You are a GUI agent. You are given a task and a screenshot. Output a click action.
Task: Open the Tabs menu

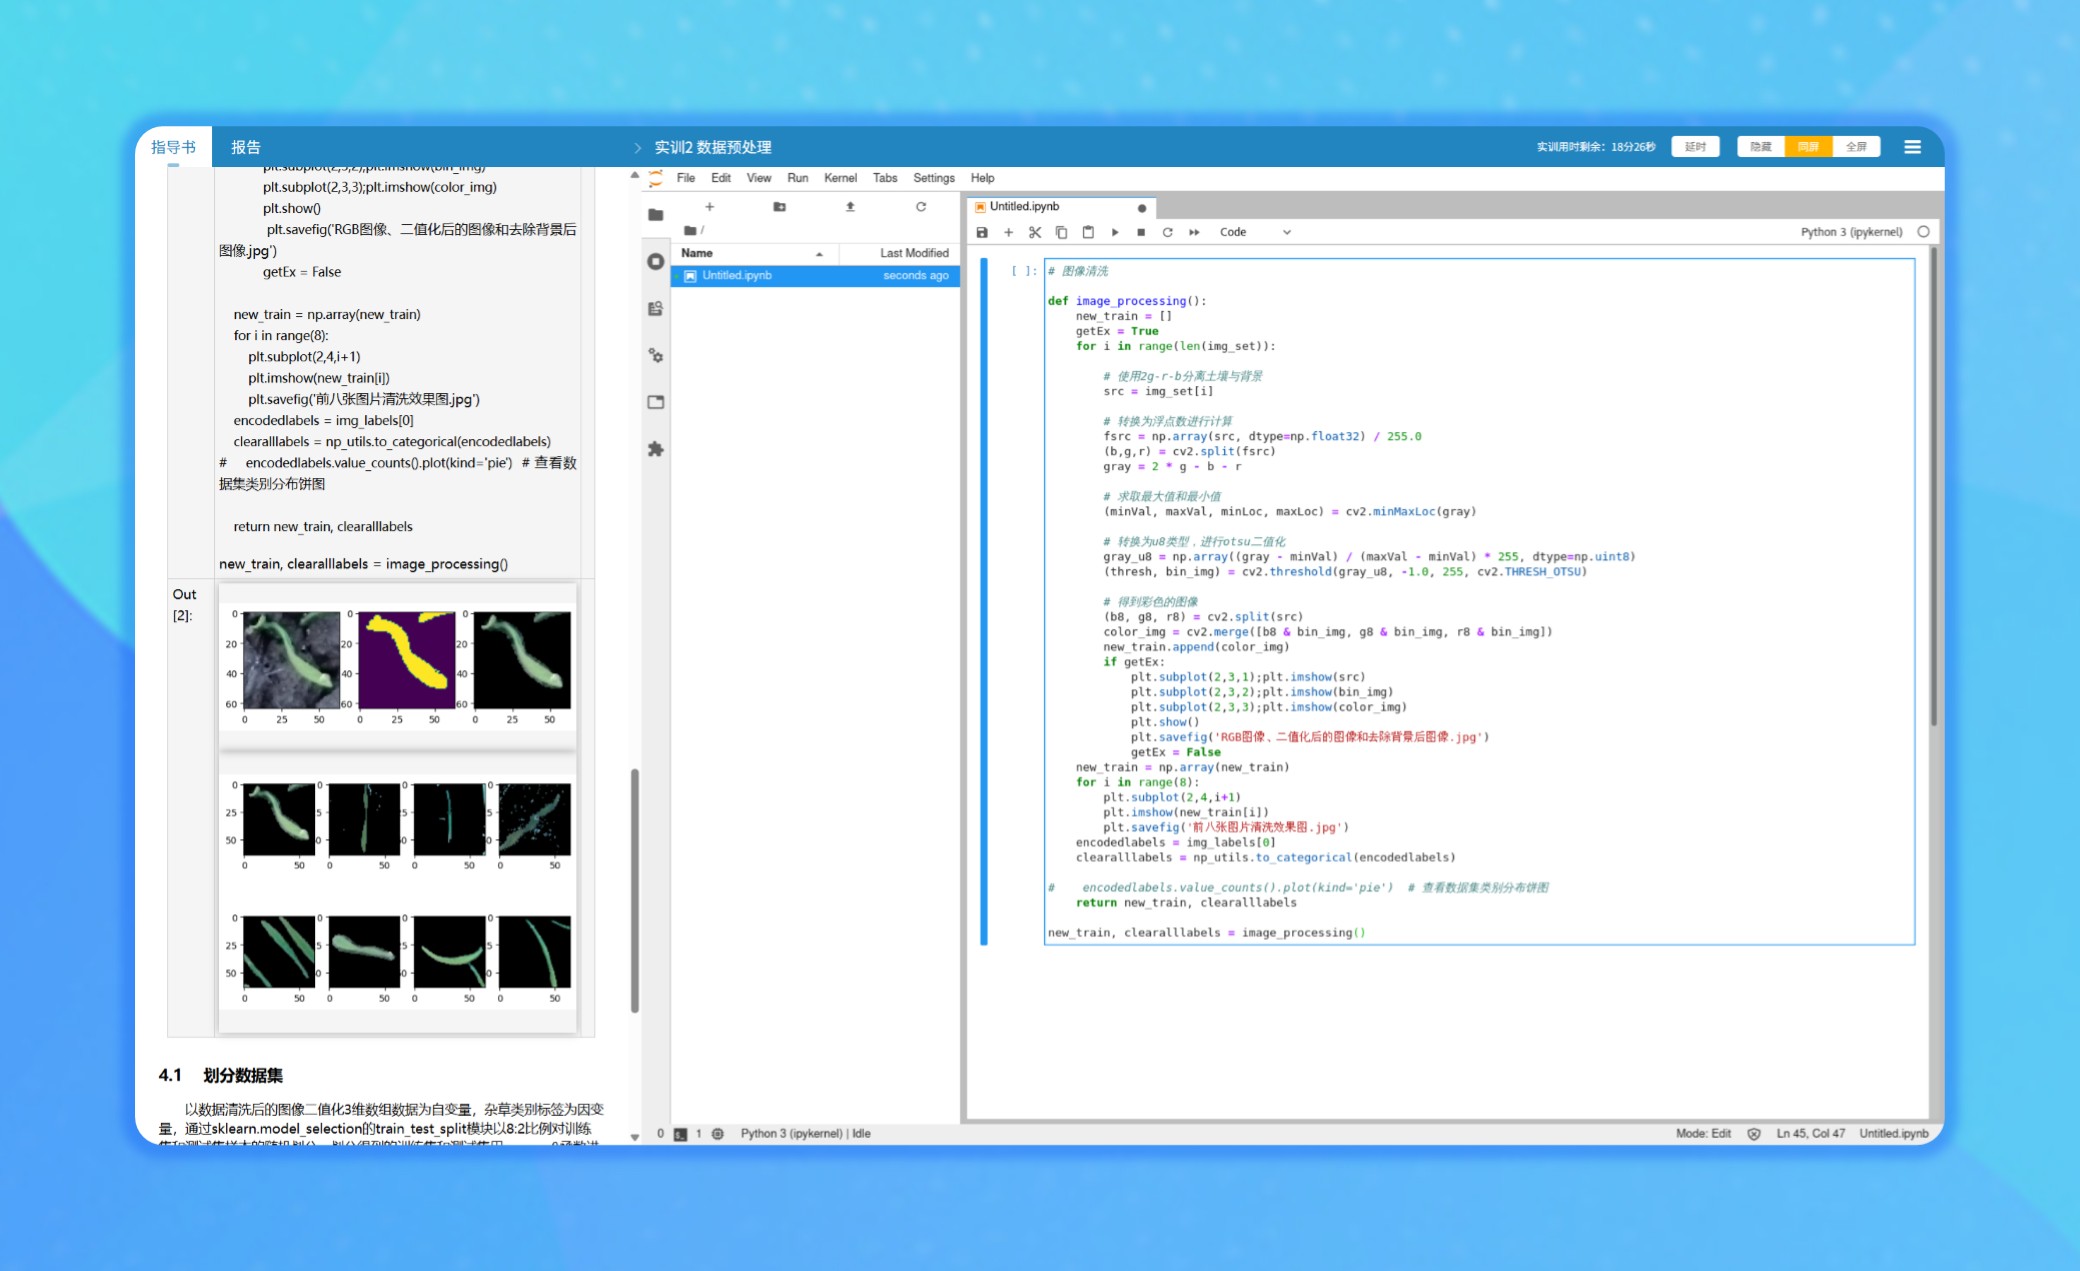point(885,178)
